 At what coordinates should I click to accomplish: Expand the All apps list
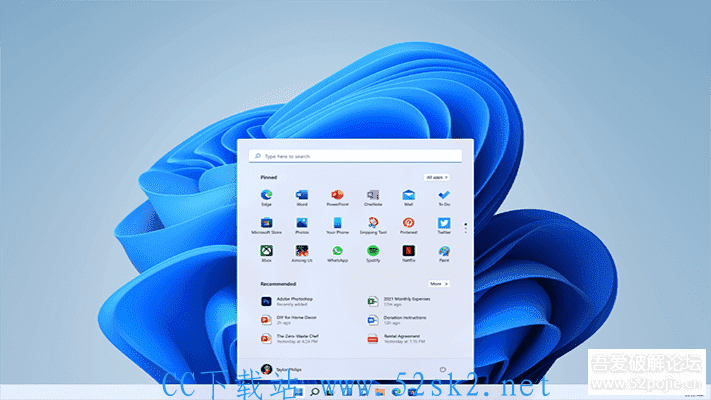[x=437, y=177]
